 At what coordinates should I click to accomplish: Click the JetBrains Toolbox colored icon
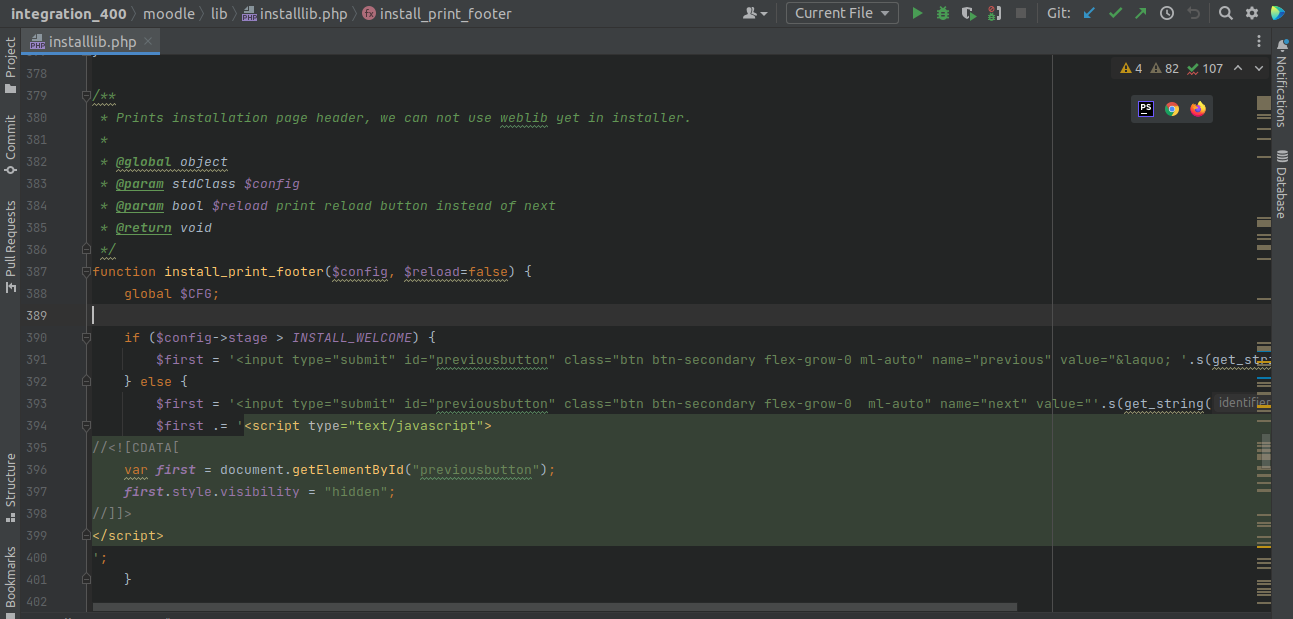[x=1278, y=13]
